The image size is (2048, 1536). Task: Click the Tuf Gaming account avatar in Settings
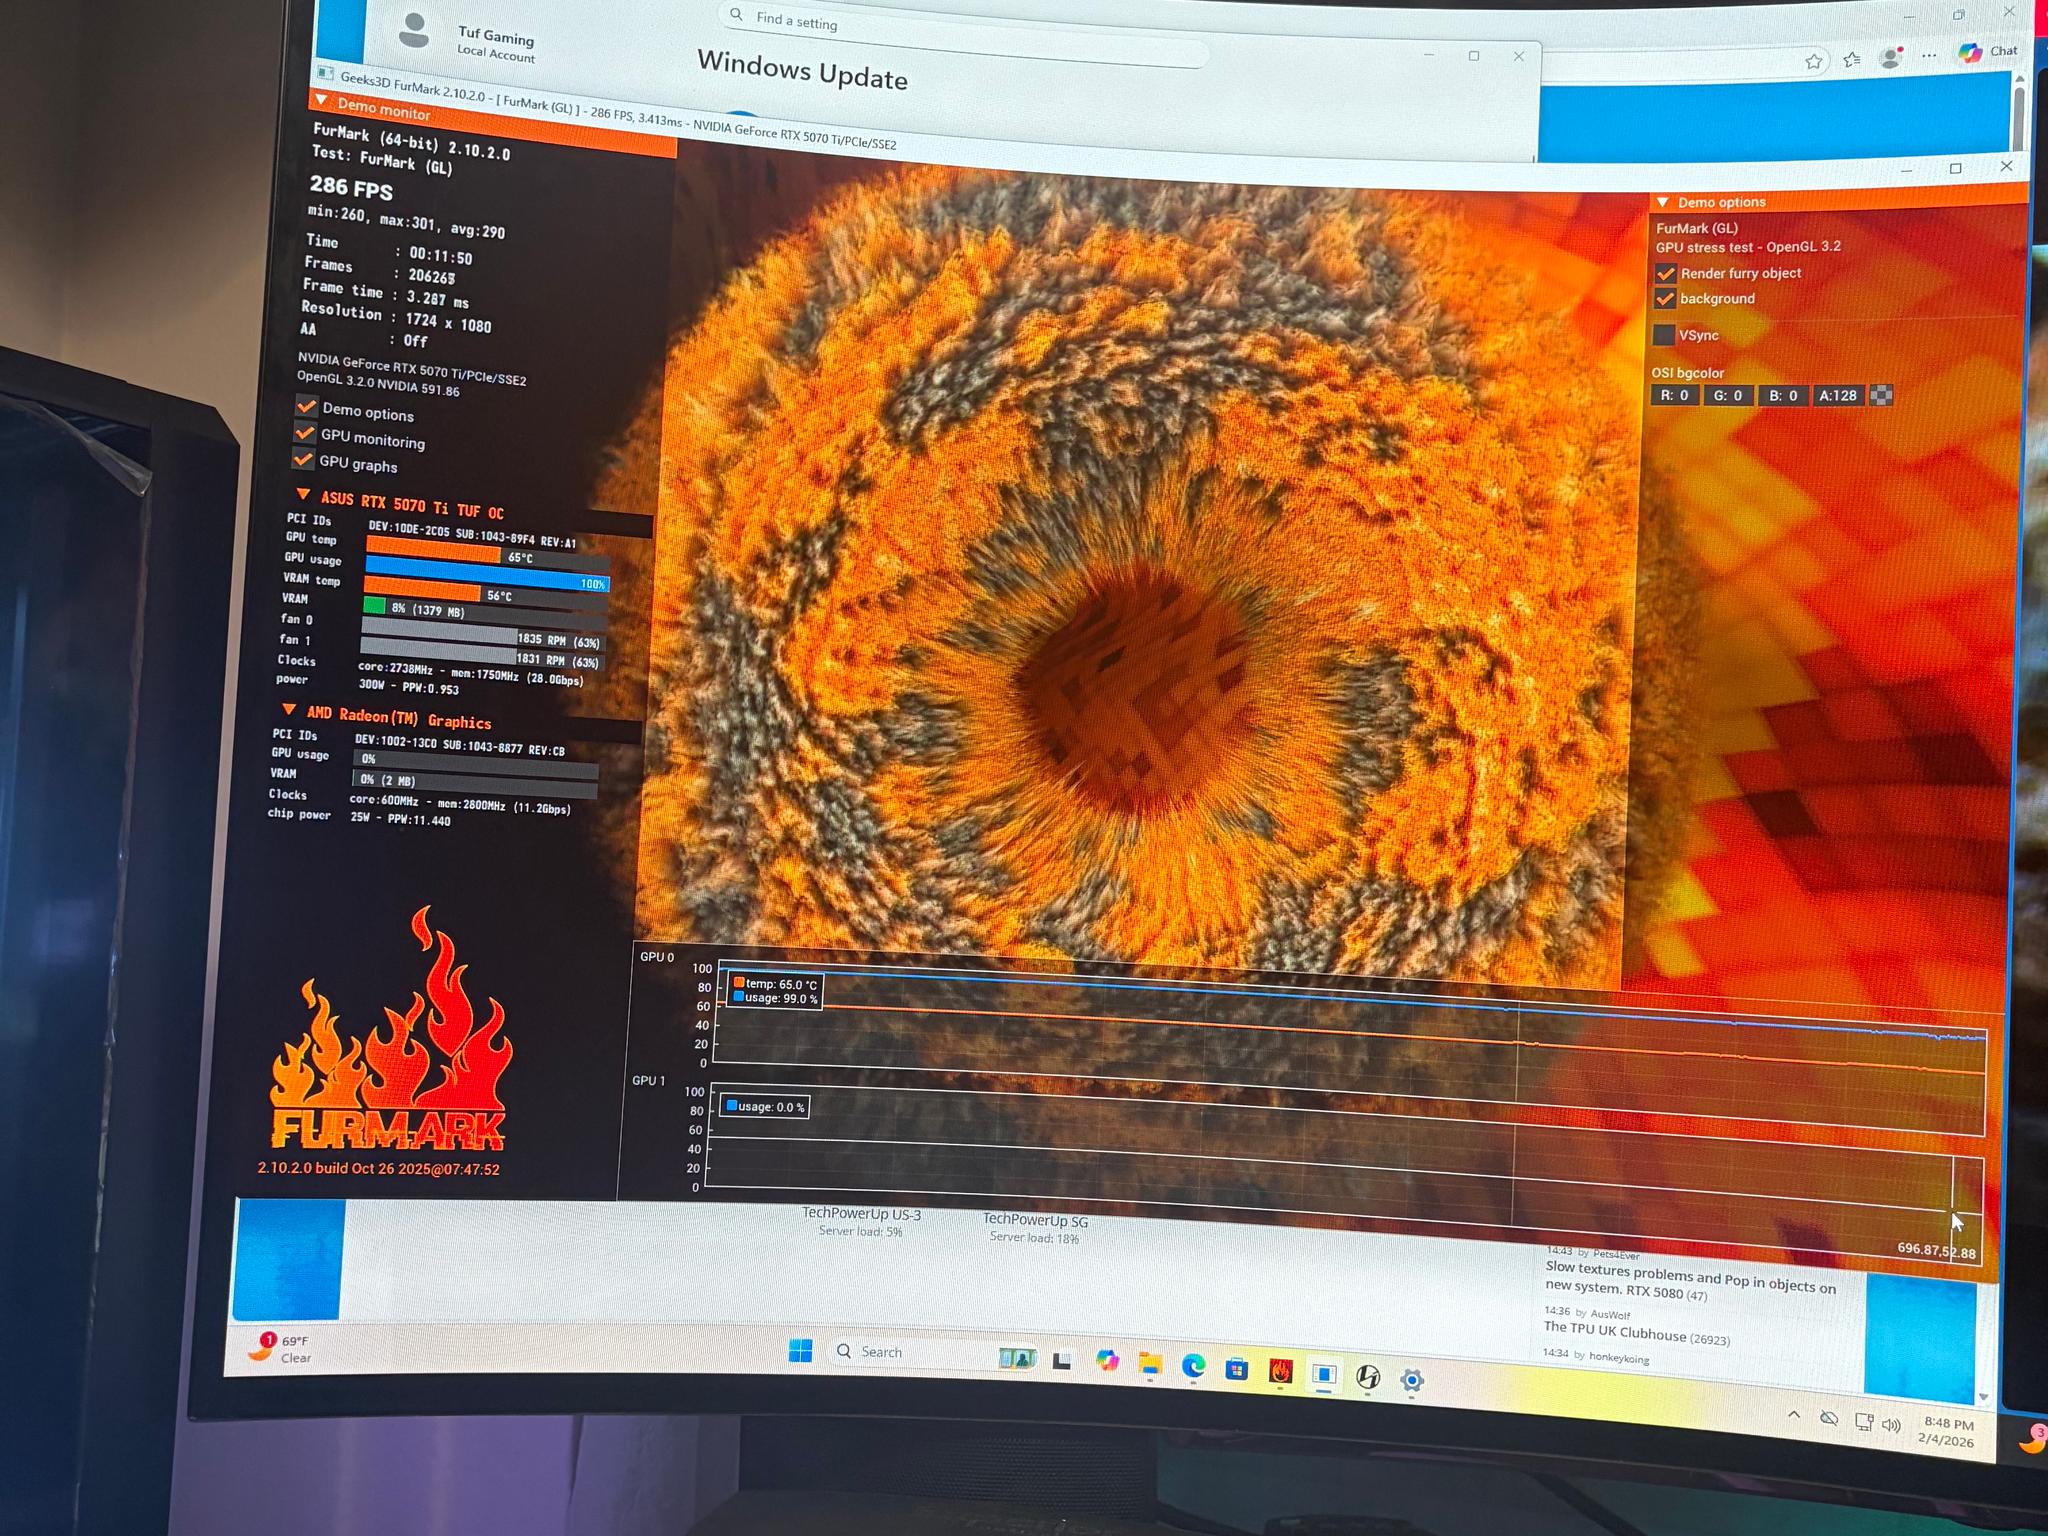(x=414, y=31)
